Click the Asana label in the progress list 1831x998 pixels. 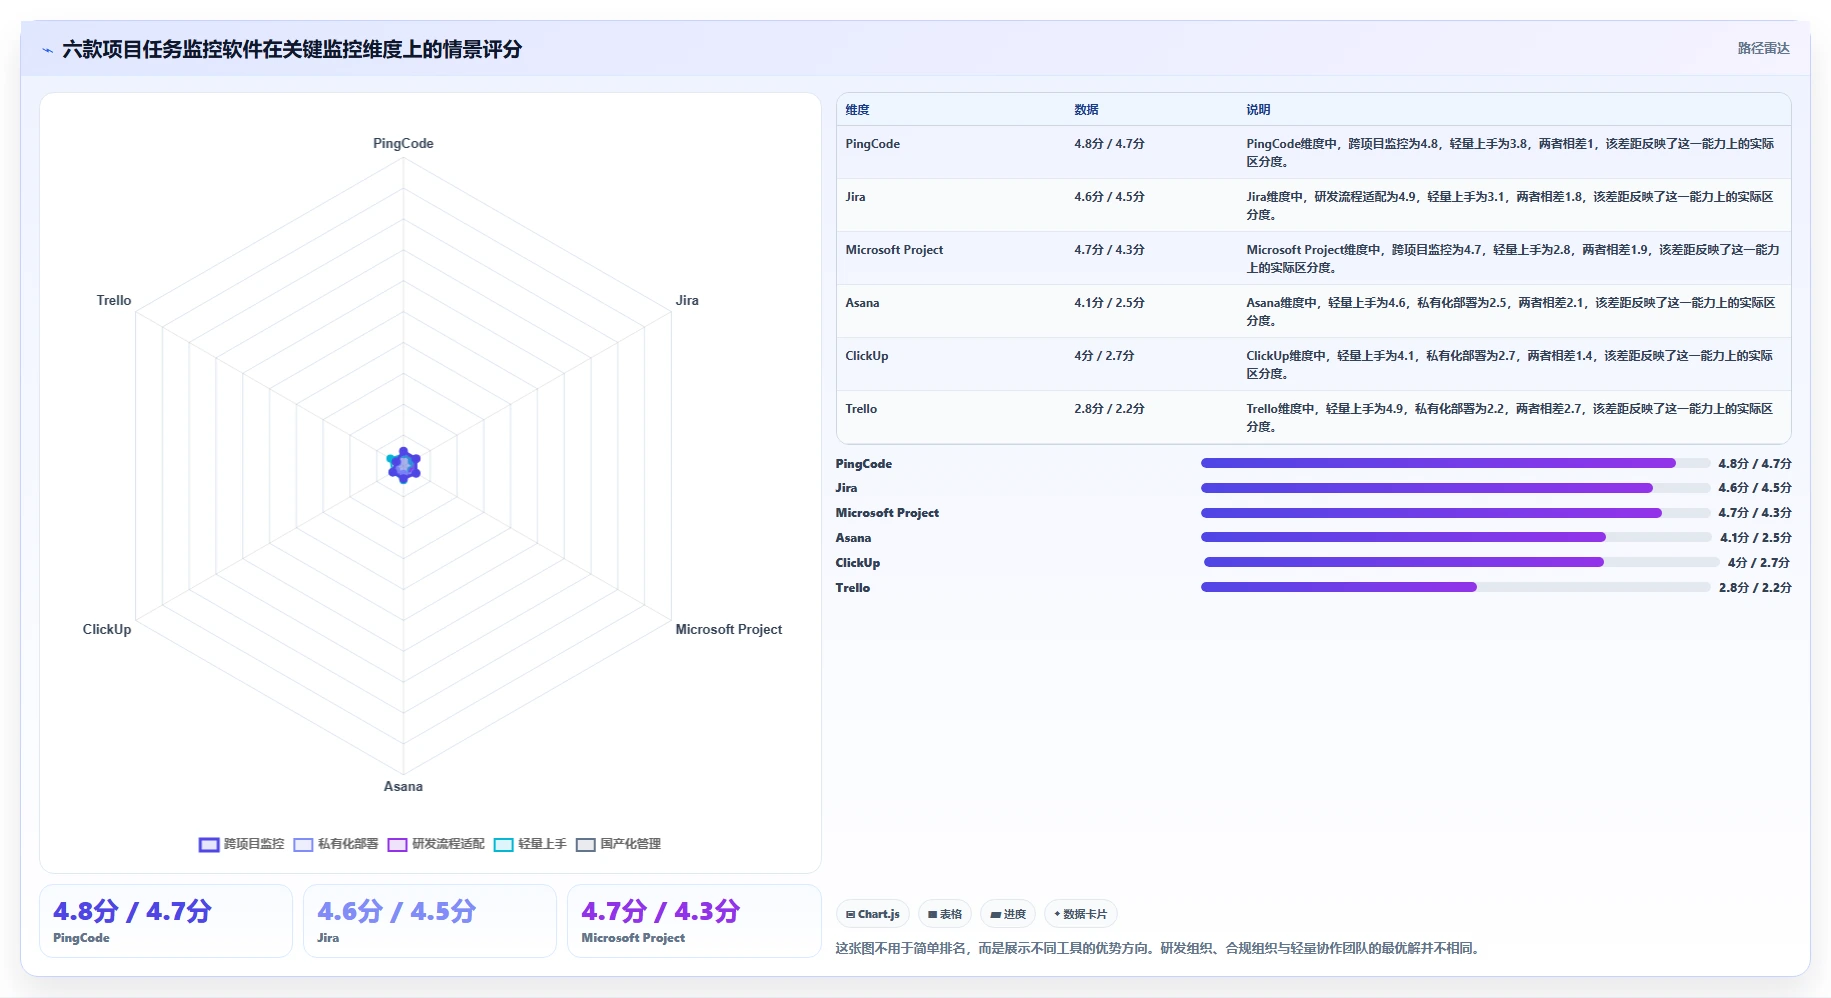(853, 538)
